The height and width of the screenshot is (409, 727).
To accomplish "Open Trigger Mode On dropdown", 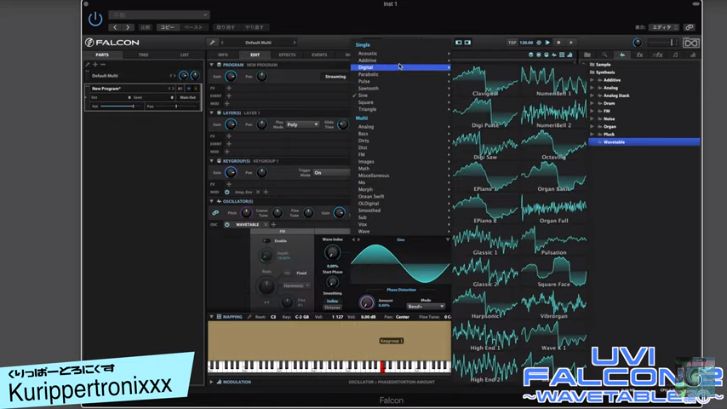I will click(331, 173).
